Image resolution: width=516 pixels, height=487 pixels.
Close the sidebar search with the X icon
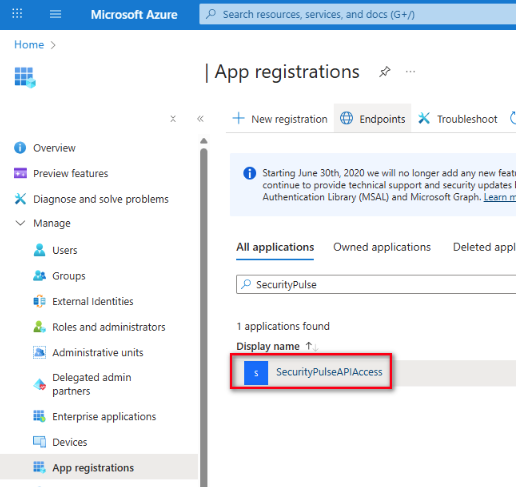pyautogui.click(x=173, y=119)
